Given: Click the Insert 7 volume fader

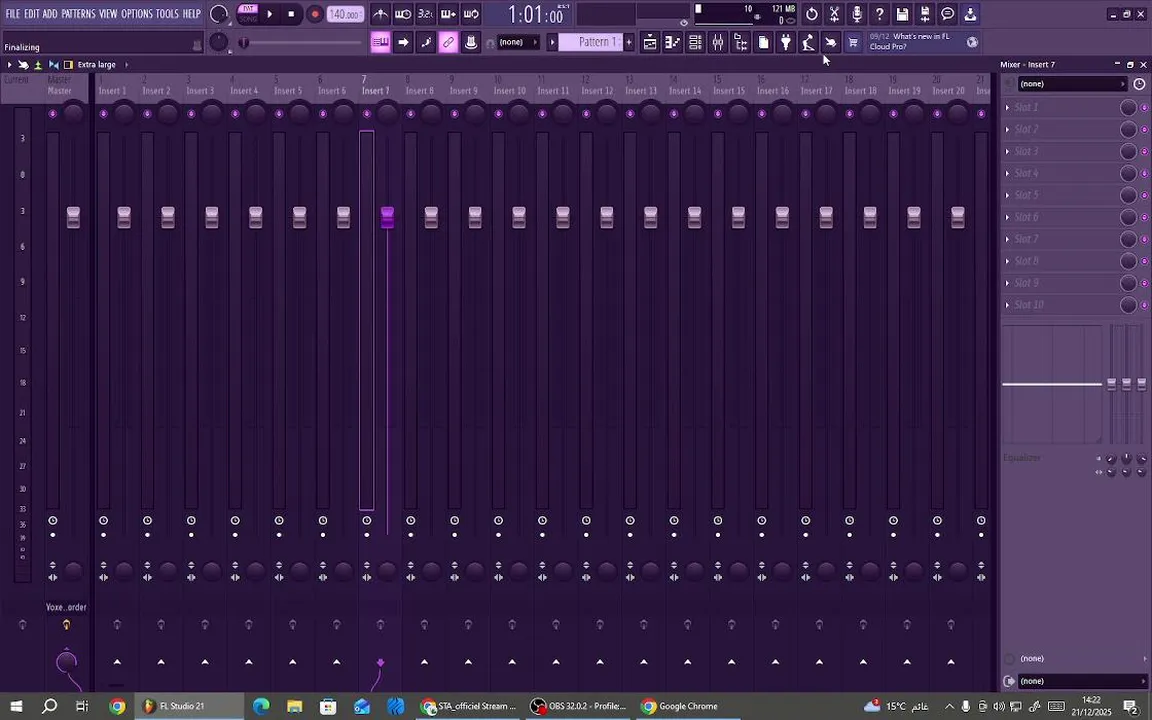Looking at the screenshot, I should click(x=387, y=217).
